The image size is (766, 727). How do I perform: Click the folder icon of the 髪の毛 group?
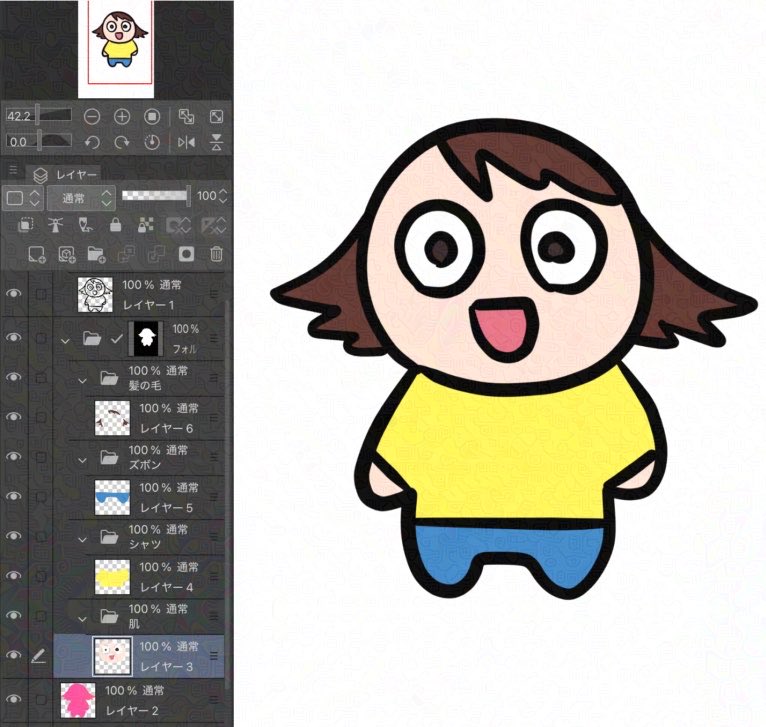click(109, 377)
